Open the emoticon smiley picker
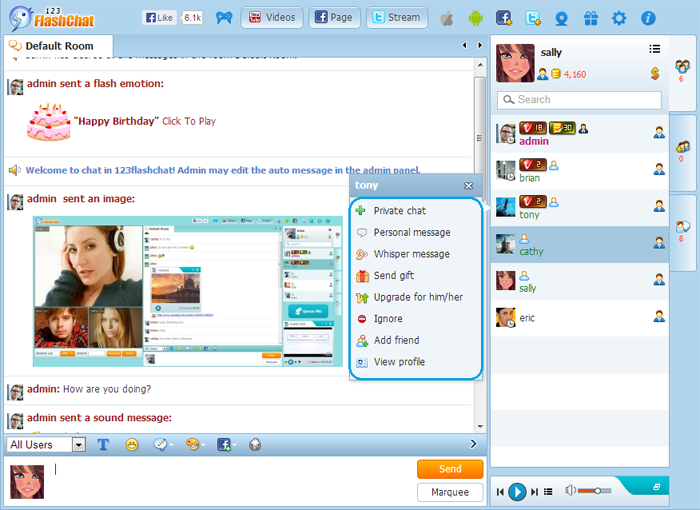The width and height of the screenshot is (700, 510). point(132,444)
